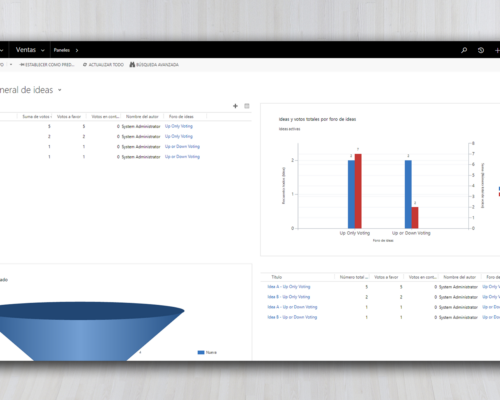Expand the Ventas module dropdown

tap(43, 50)
